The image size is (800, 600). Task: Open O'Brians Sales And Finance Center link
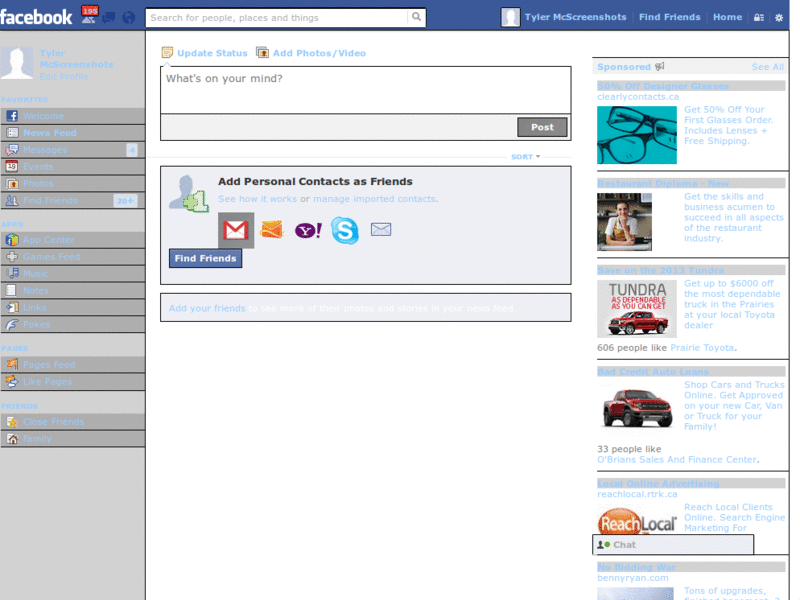677,460
